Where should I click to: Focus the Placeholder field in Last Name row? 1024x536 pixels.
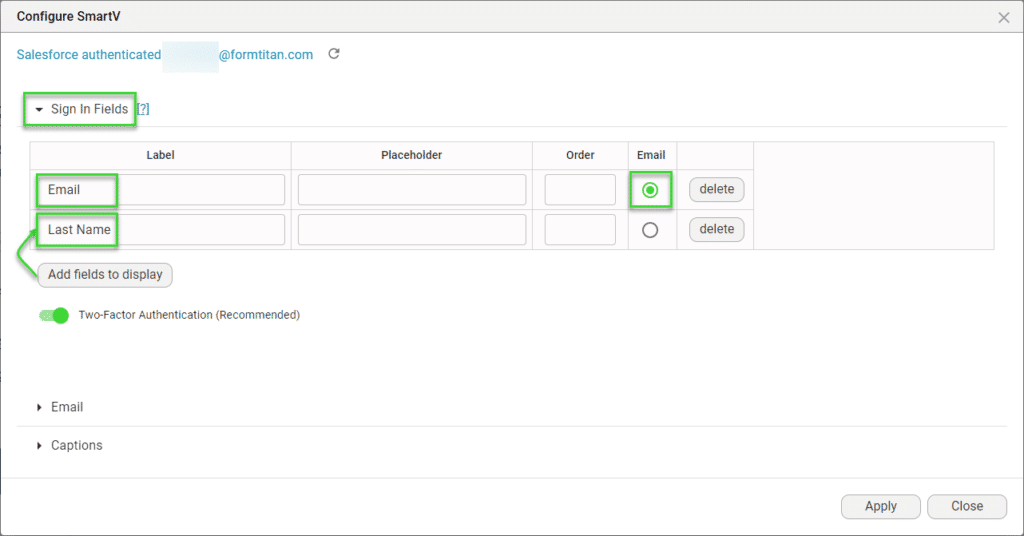pos(411,230)
